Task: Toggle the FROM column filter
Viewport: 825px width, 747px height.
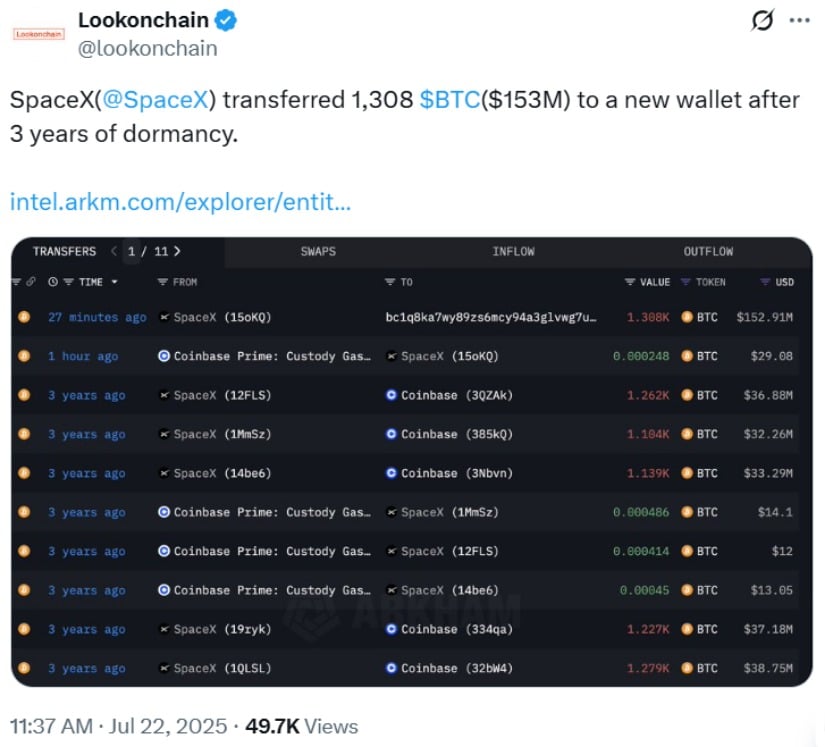Action: pos(163,282)
